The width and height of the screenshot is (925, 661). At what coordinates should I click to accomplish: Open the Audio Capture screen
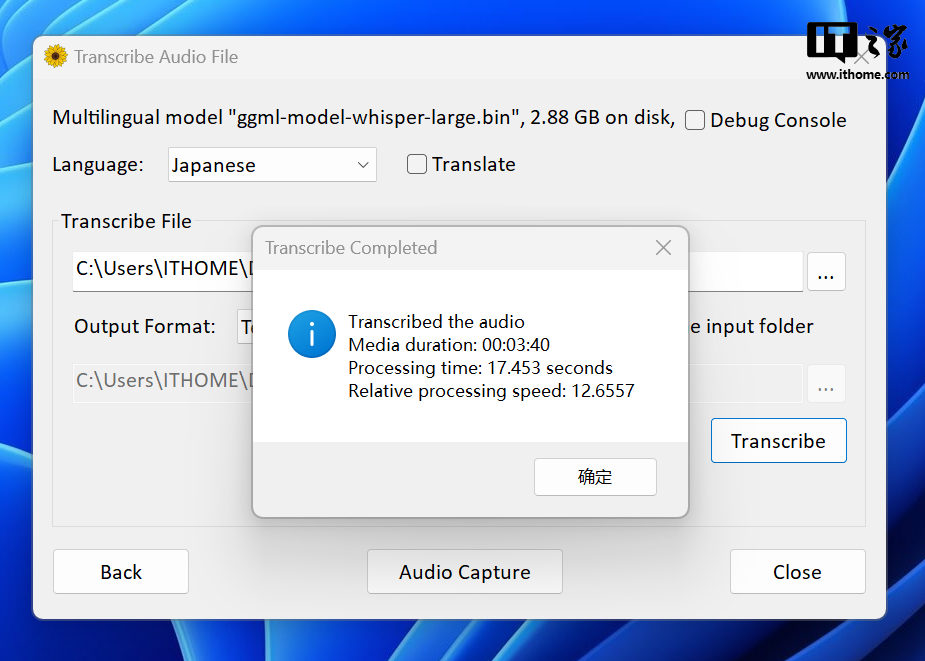tap(465, 572)
